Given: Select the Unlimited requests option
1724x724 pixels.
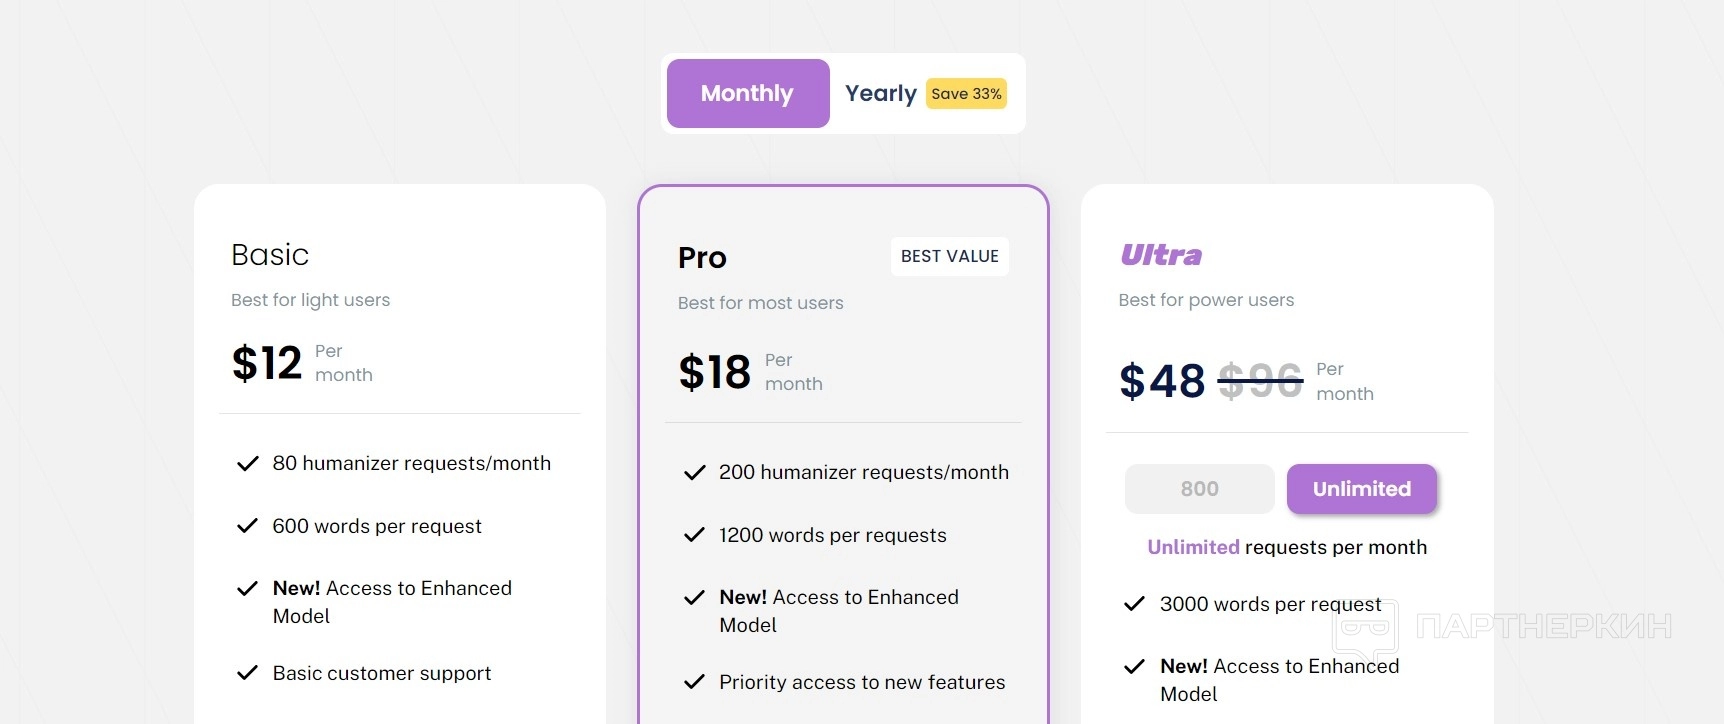Looking at the screenshot, I should (x=1361, y=489).
